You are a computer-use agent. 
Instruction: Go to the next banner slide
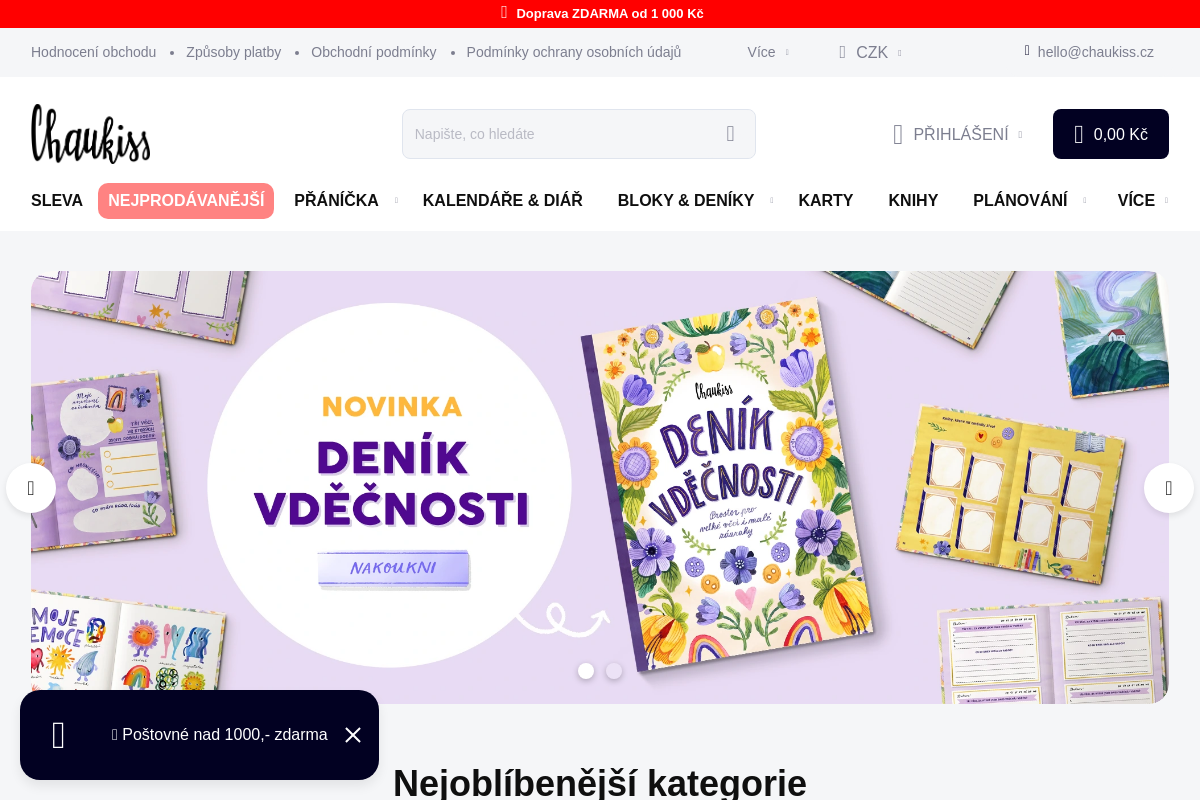pos(1169,488)
